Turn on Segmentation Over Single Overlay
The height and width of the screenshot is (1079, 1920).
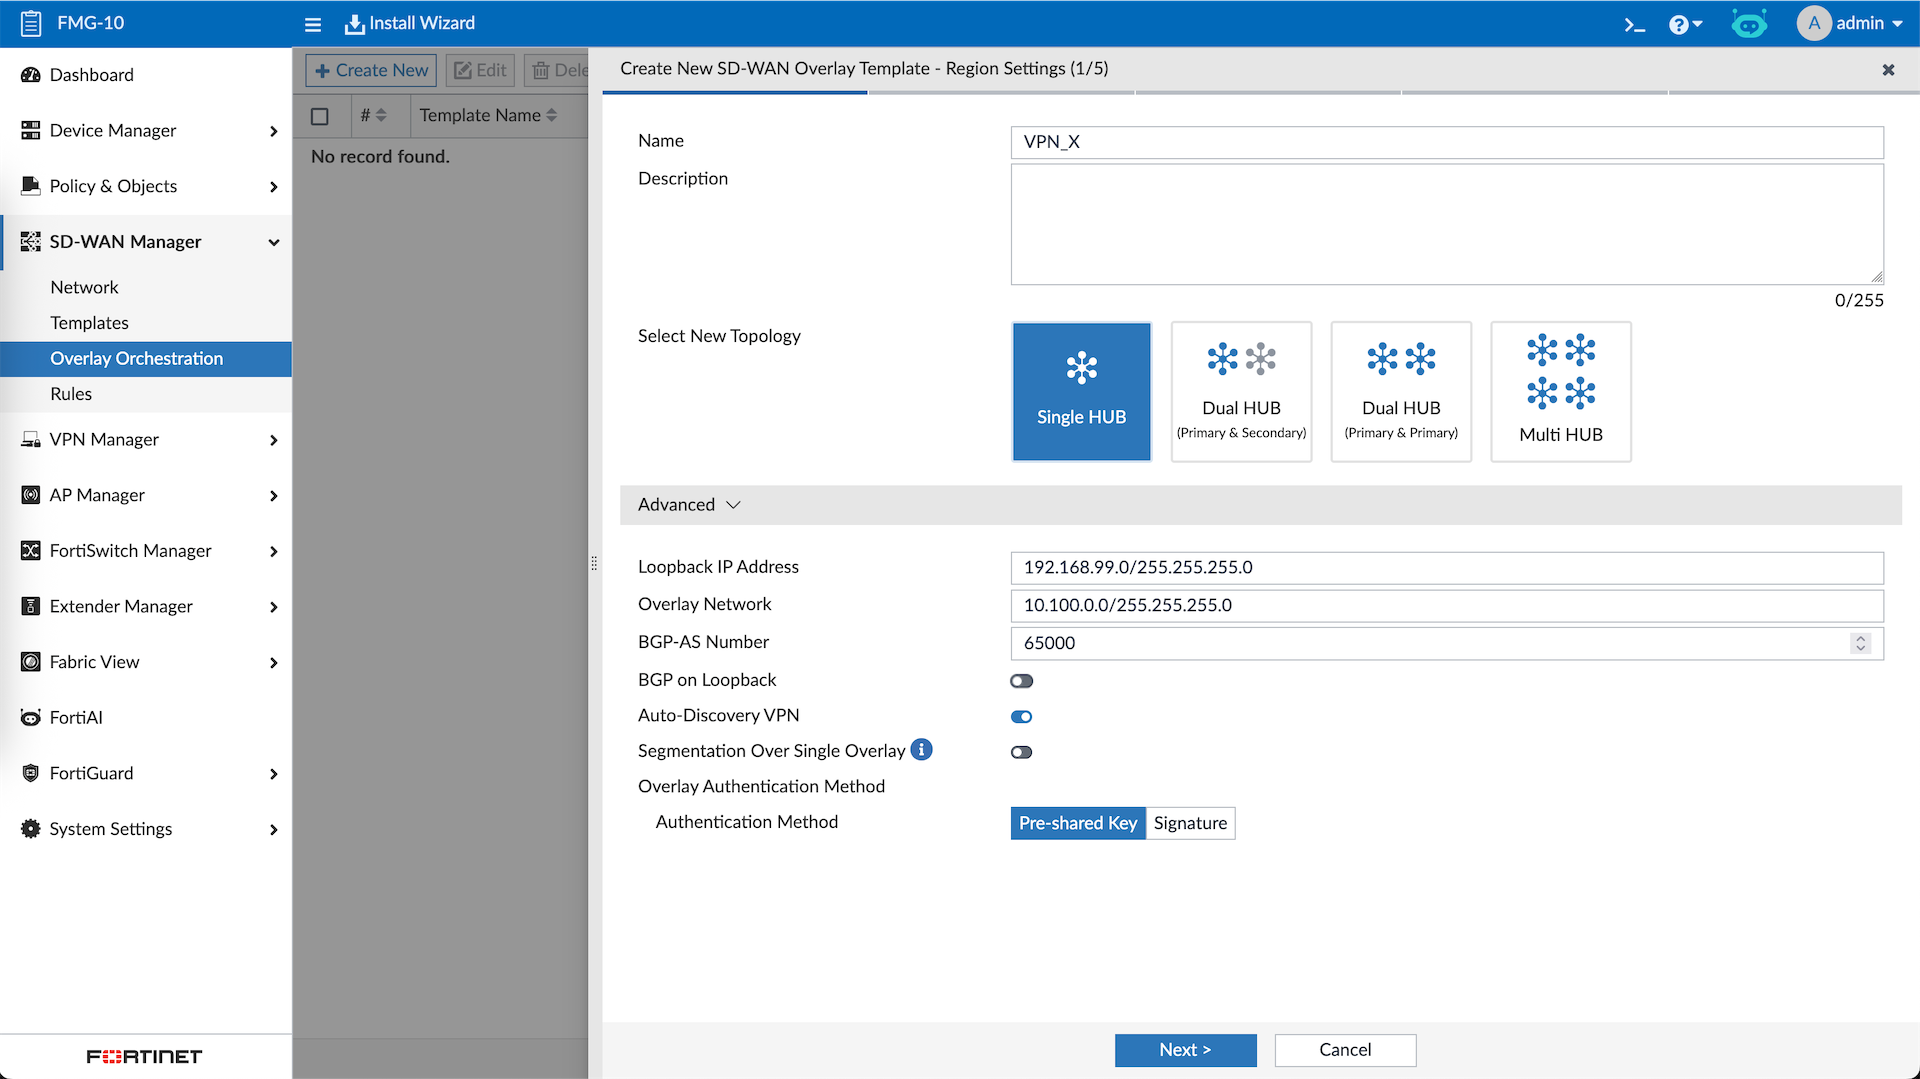[1021, 752]
